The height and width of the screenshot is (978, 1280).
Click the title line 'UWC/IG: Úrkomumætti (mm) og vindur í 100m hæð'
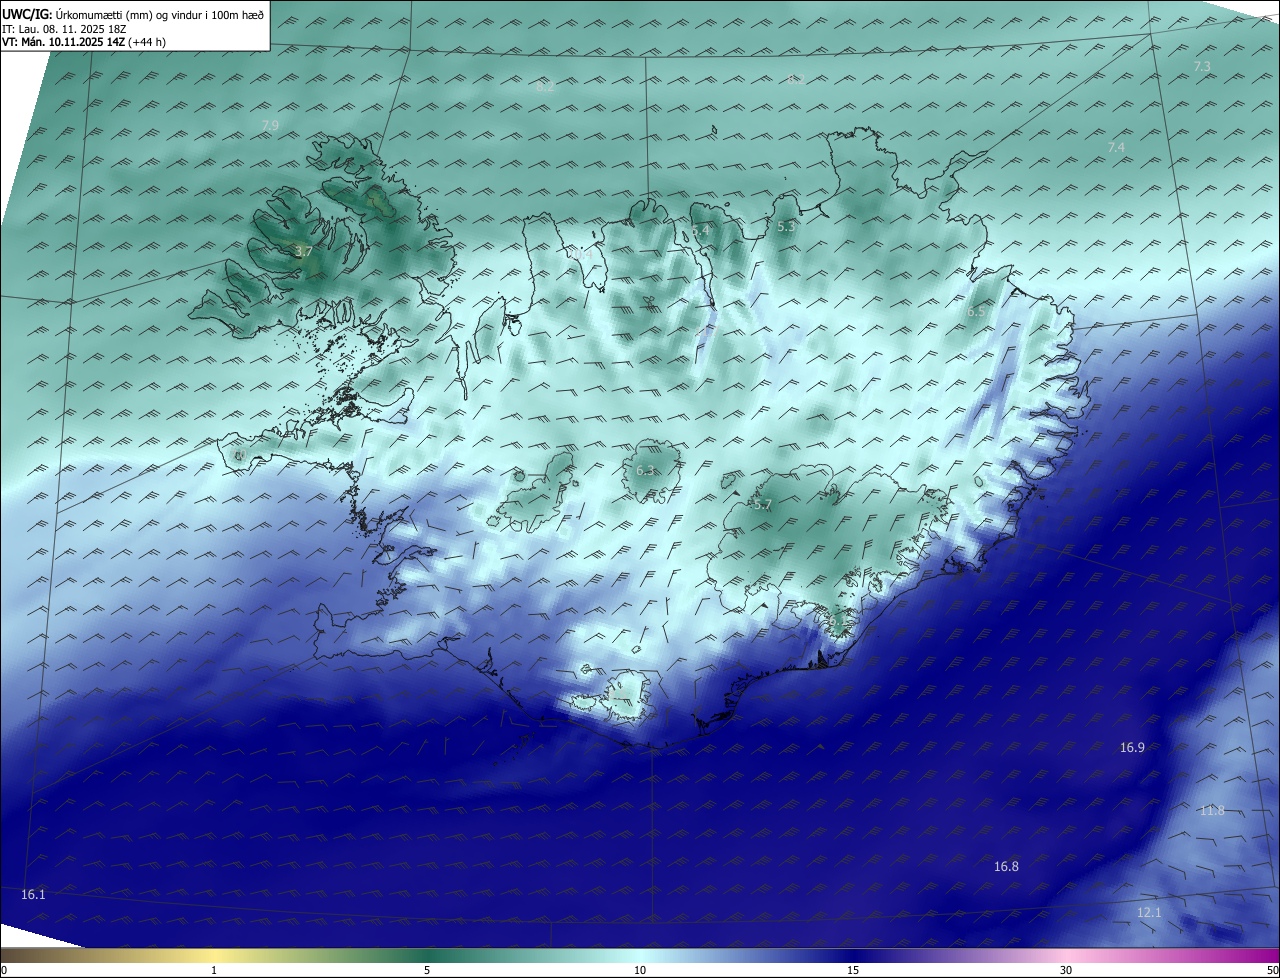(x=133, y=15)
